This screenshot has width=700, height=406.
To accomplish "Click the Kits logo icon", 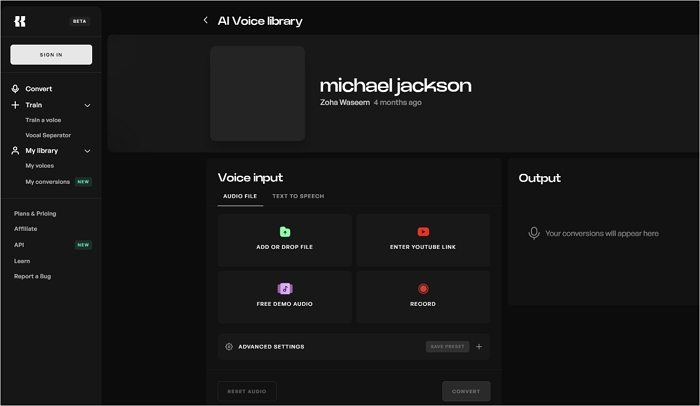I will tap(20, 21).
